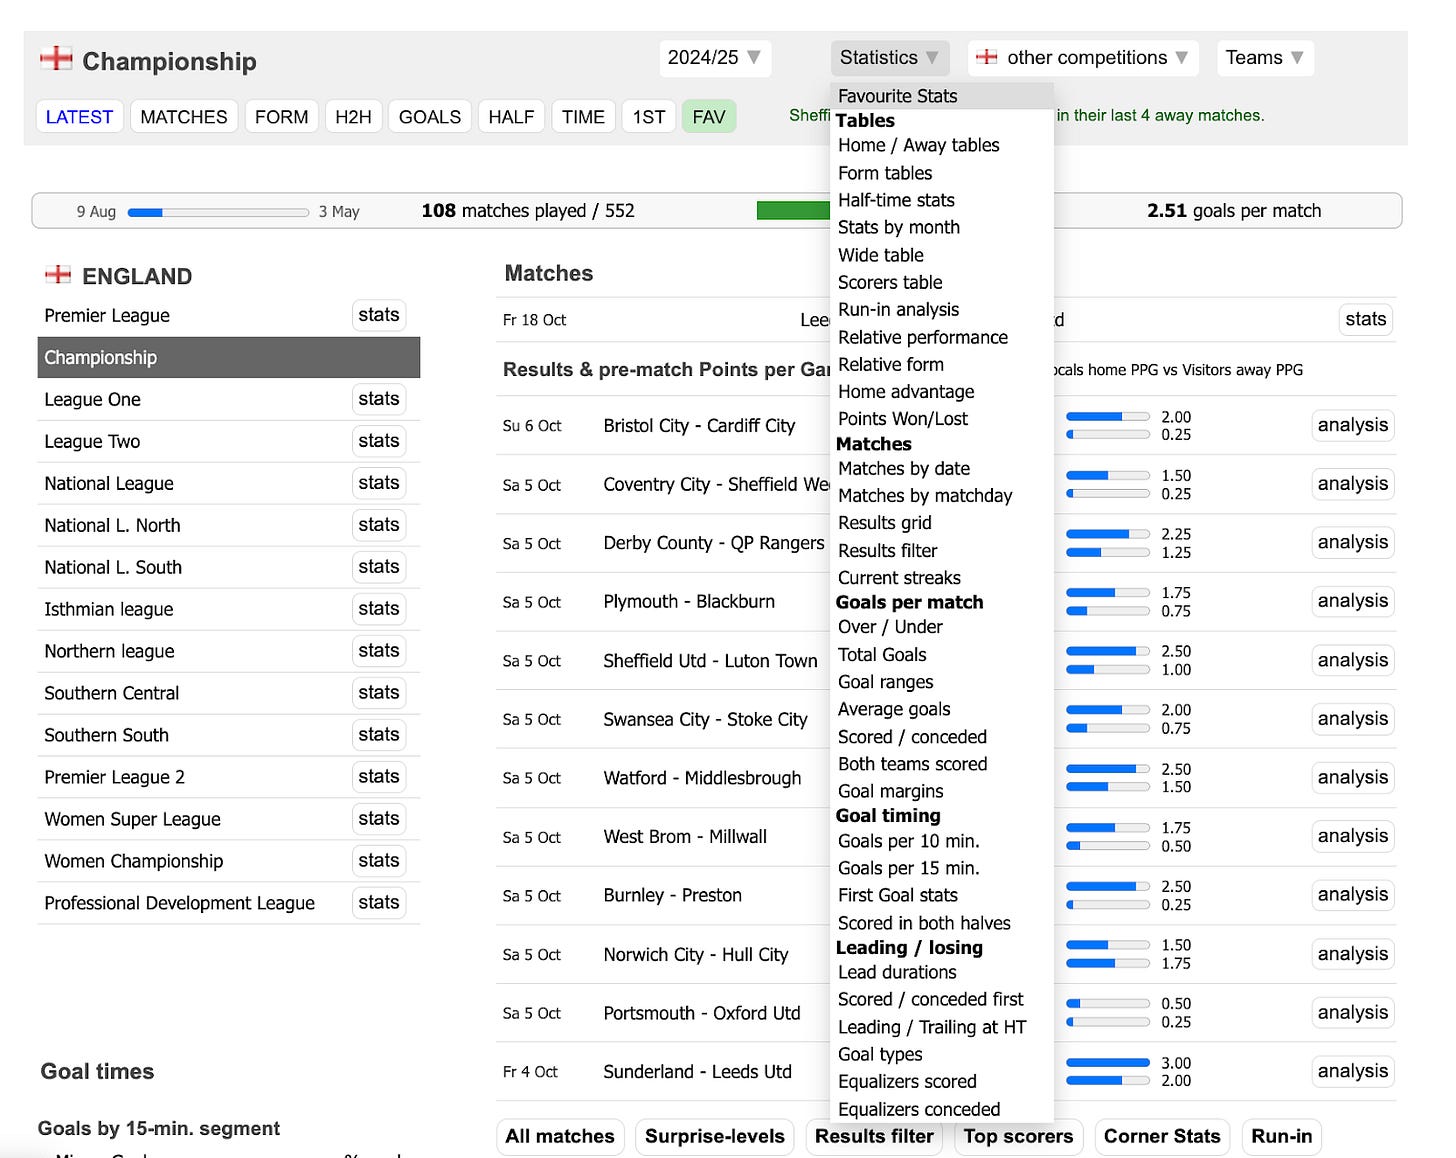Open the Southern Central link
The height and width of the screenshot is (1158, 1456).
[111, 693]
